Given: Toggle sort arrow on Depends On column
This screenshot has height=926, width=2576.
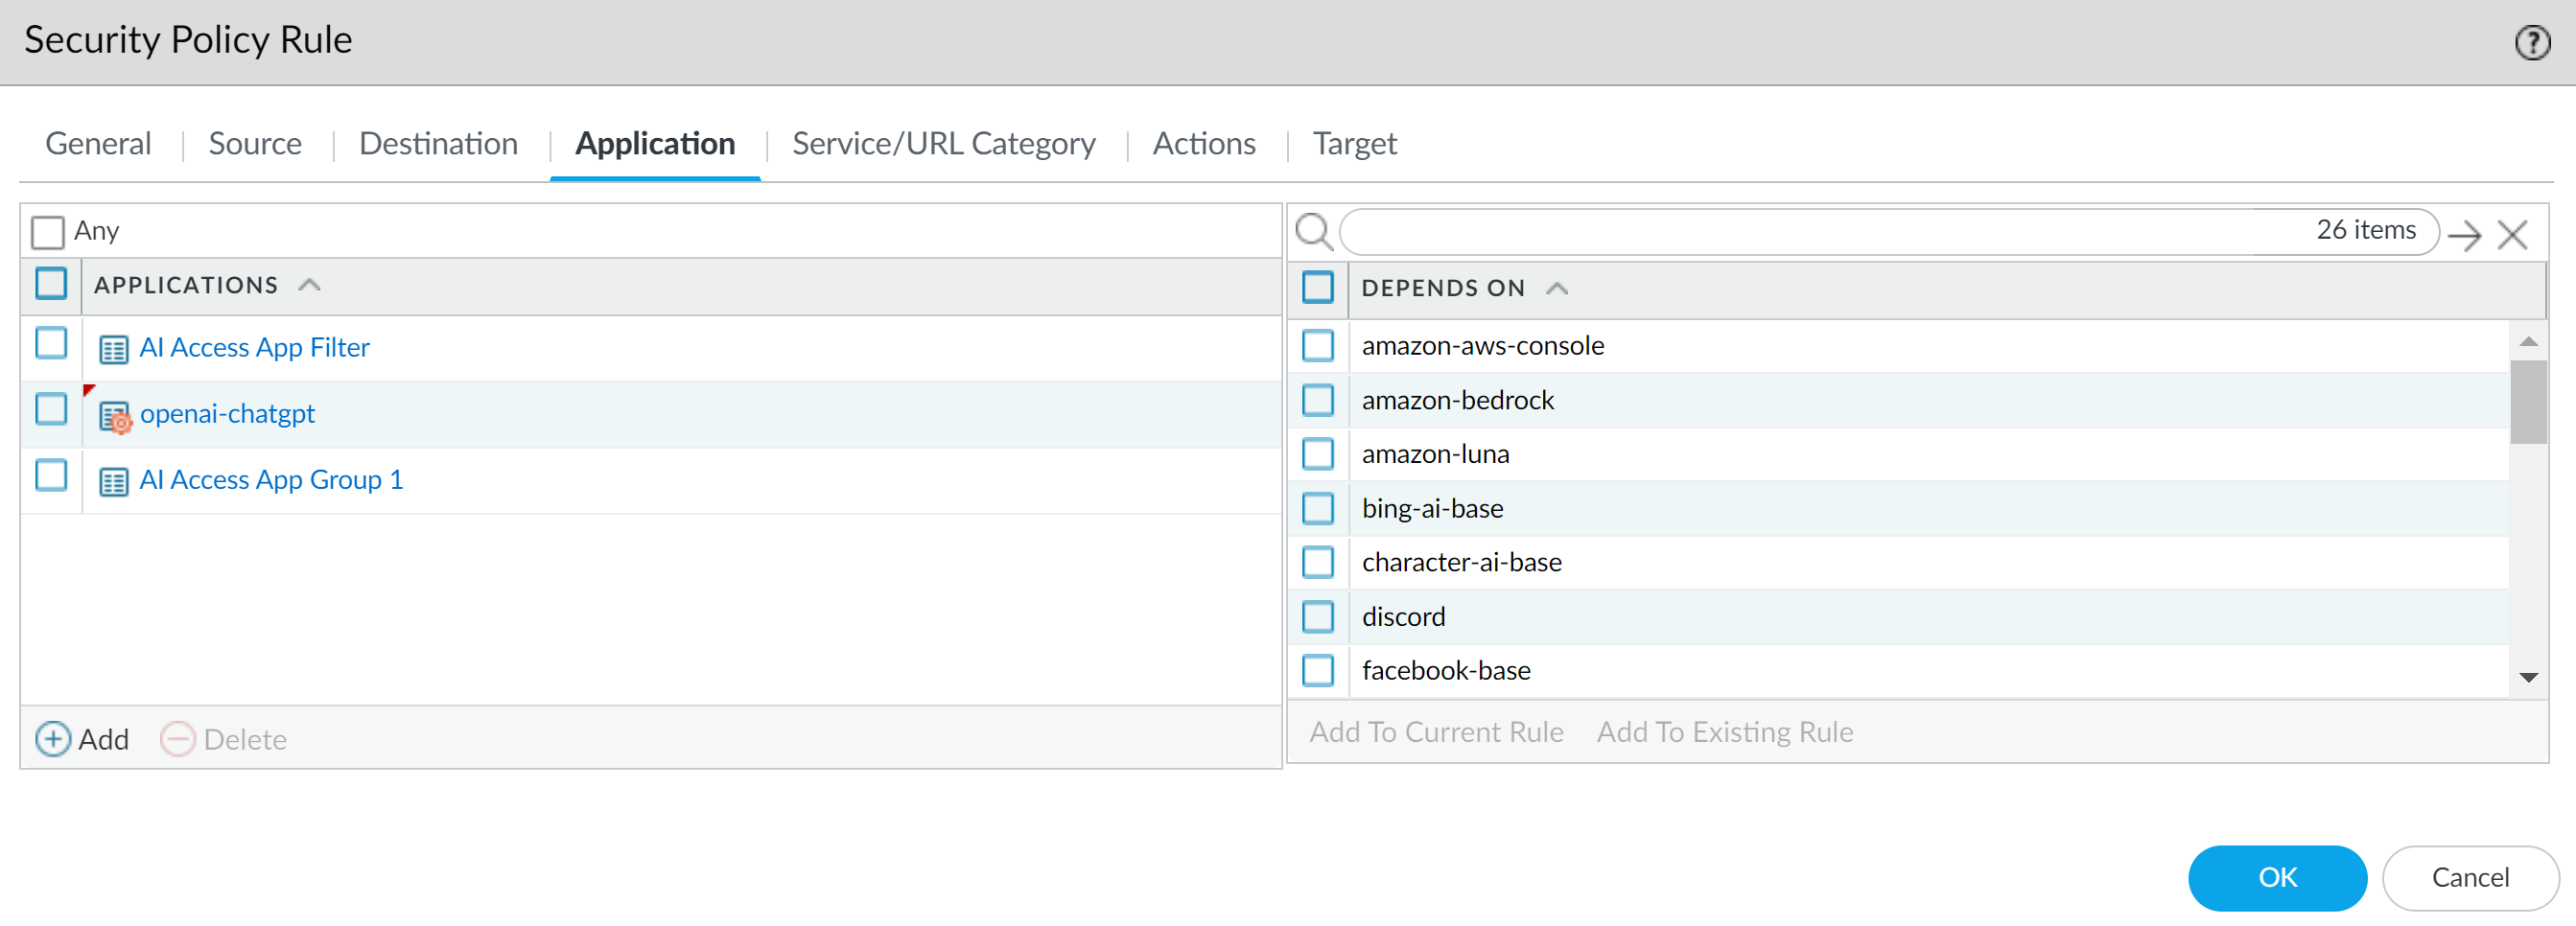Looking at the screenshot, I should point(1556,289).
